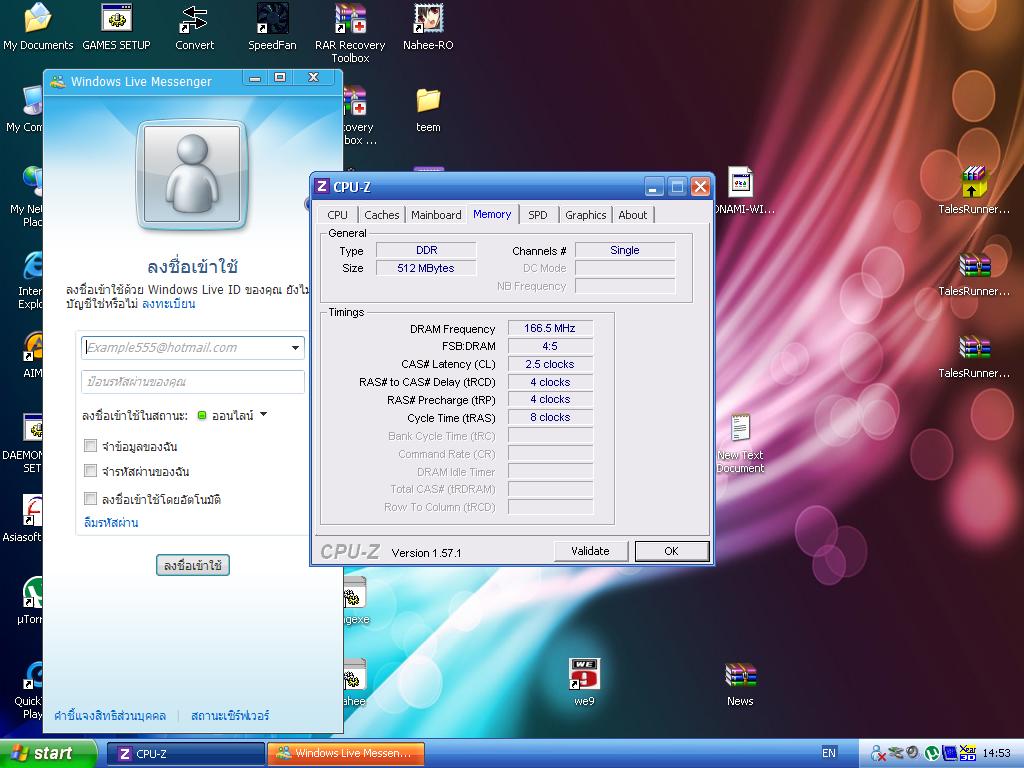Open the EN language bar indicator

829,753
